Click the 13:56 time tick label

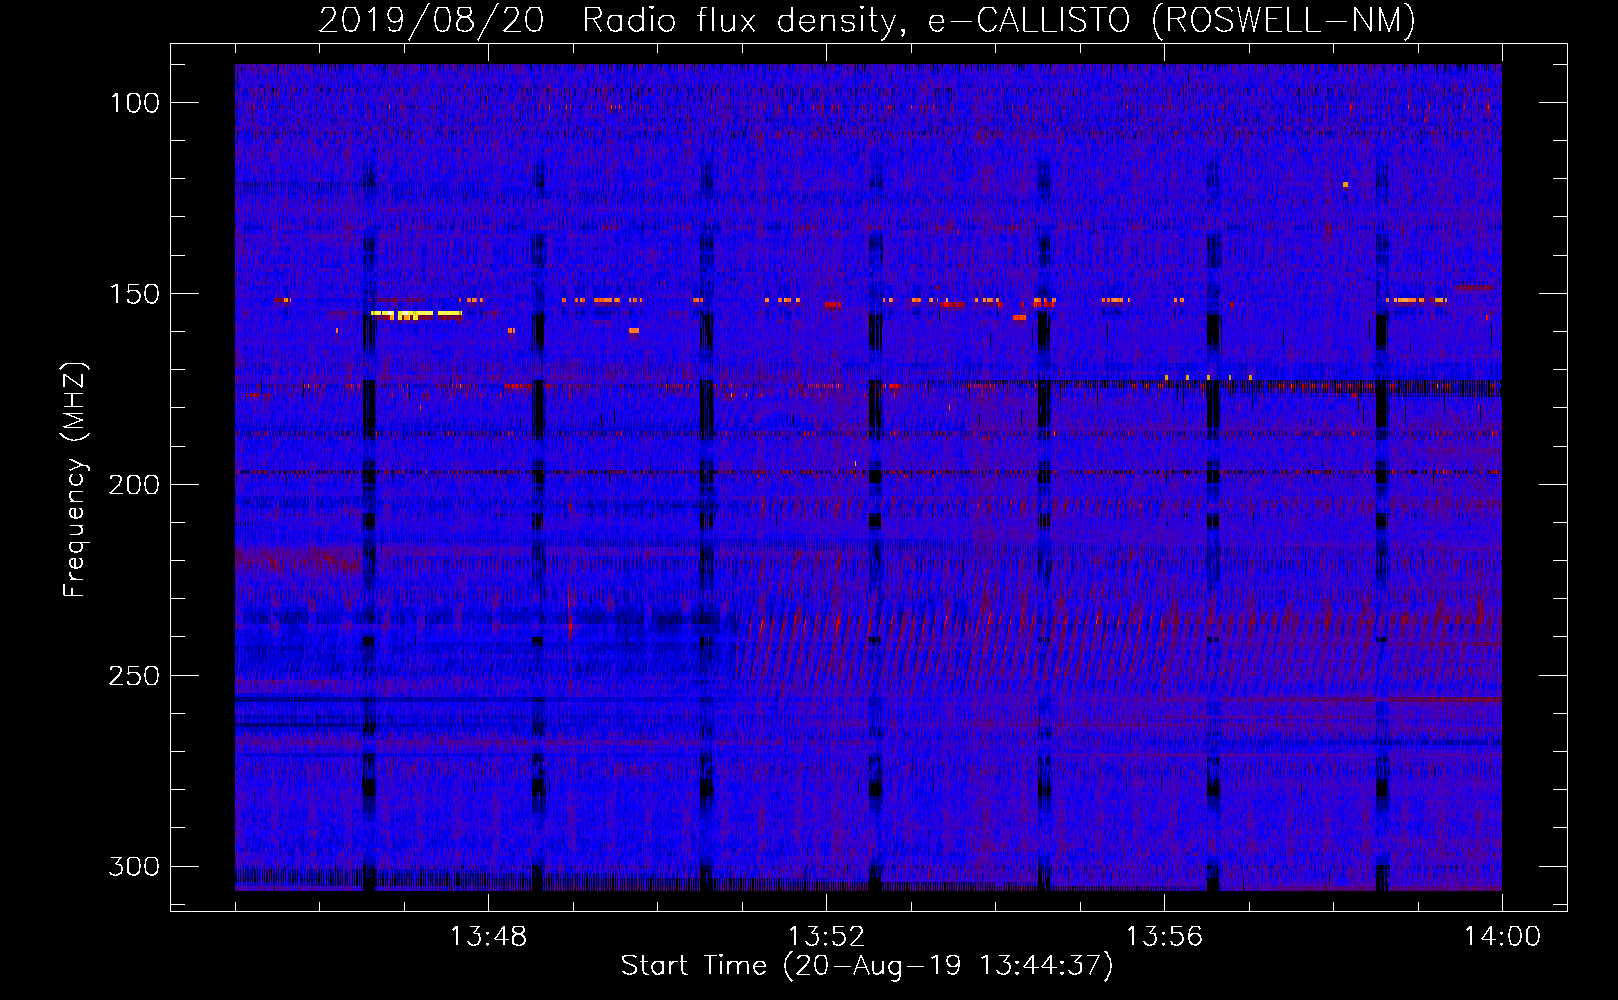[x=1164, y=937]
